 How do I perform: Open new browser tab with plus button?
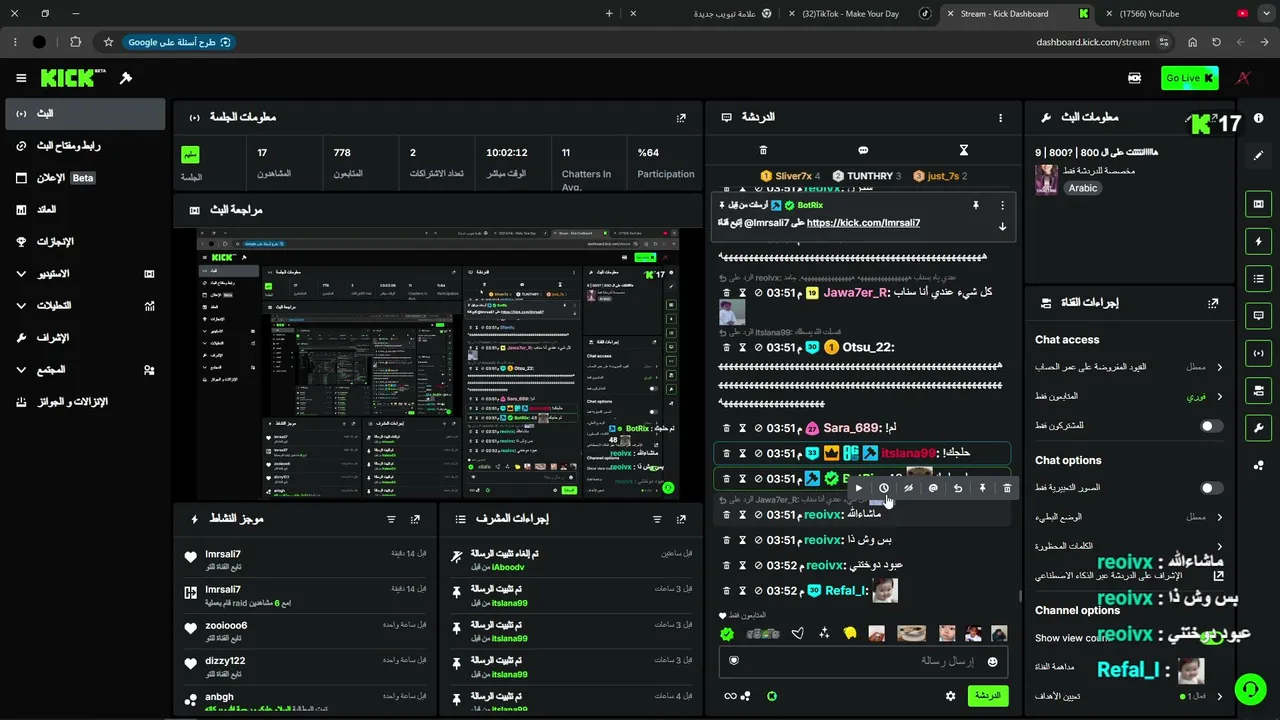609,14
